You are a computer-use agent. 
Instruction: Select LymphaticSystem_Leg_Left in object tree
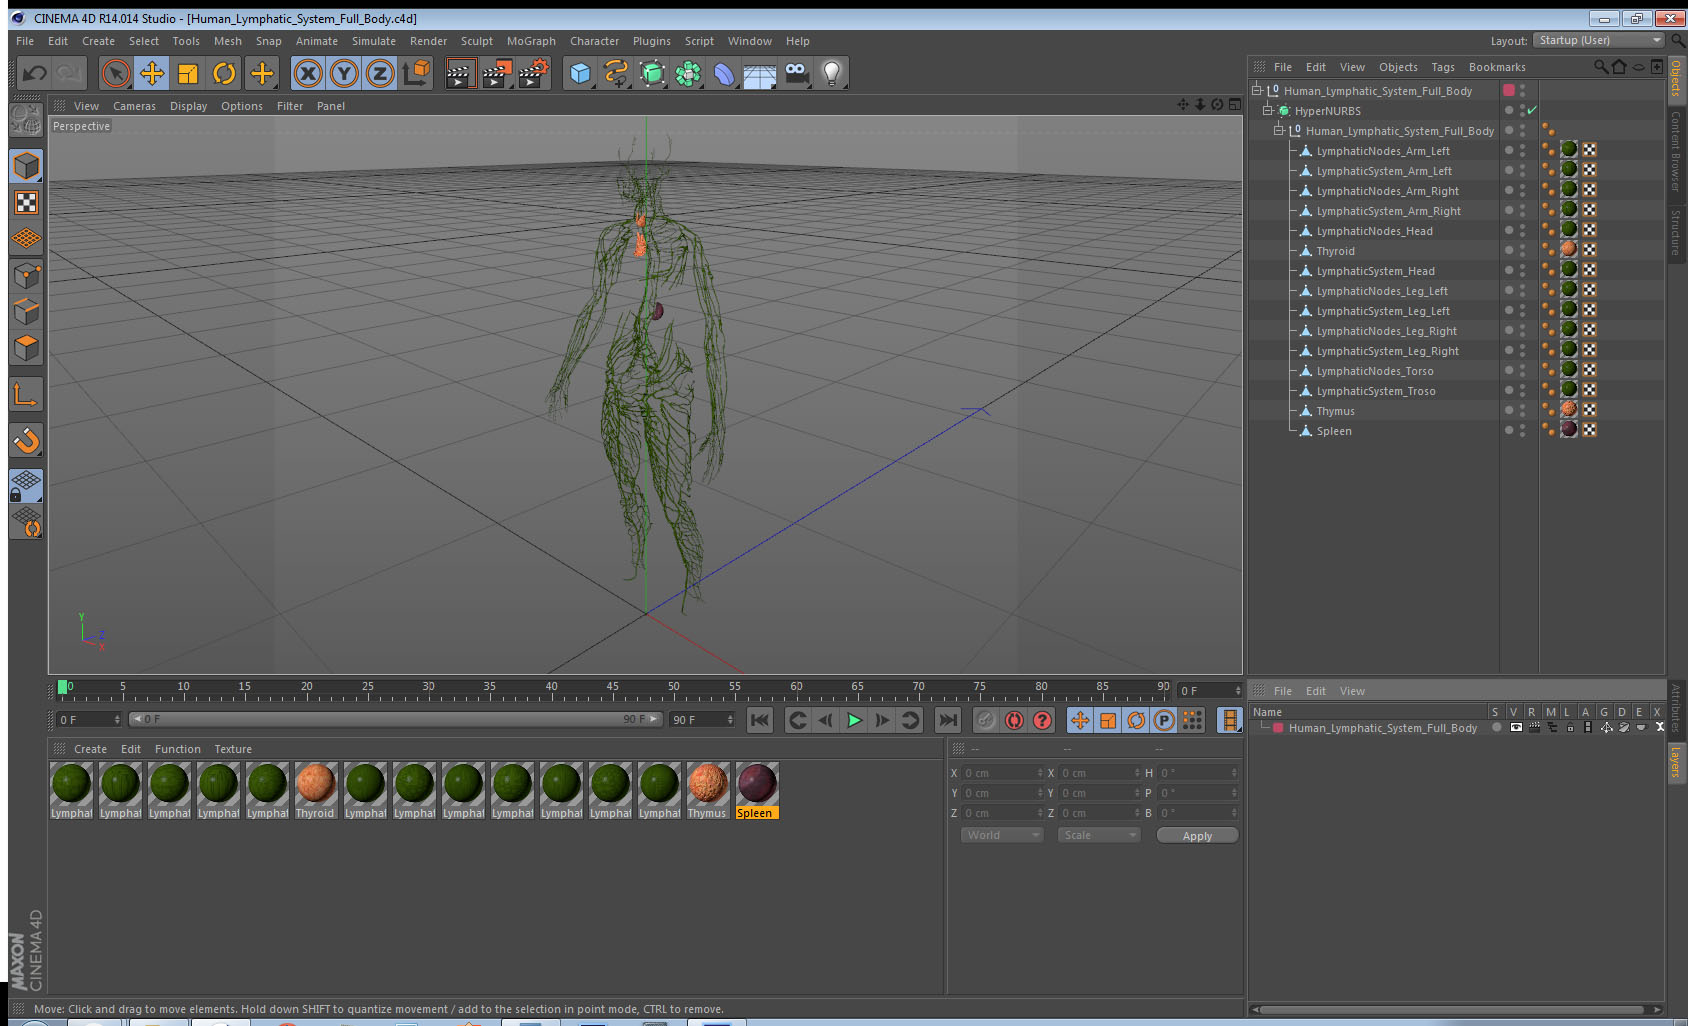click(1382, 311)
